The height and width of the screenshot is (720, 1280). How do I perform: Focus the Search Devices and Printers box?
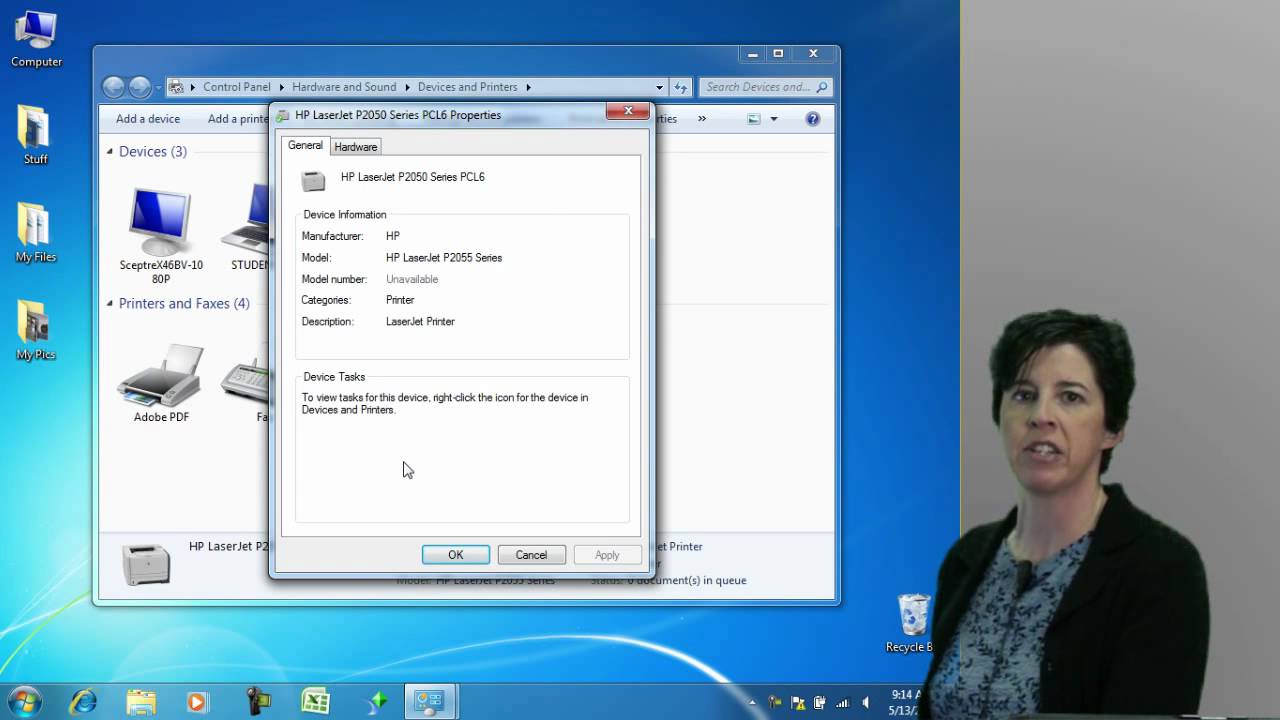[765, 87]
